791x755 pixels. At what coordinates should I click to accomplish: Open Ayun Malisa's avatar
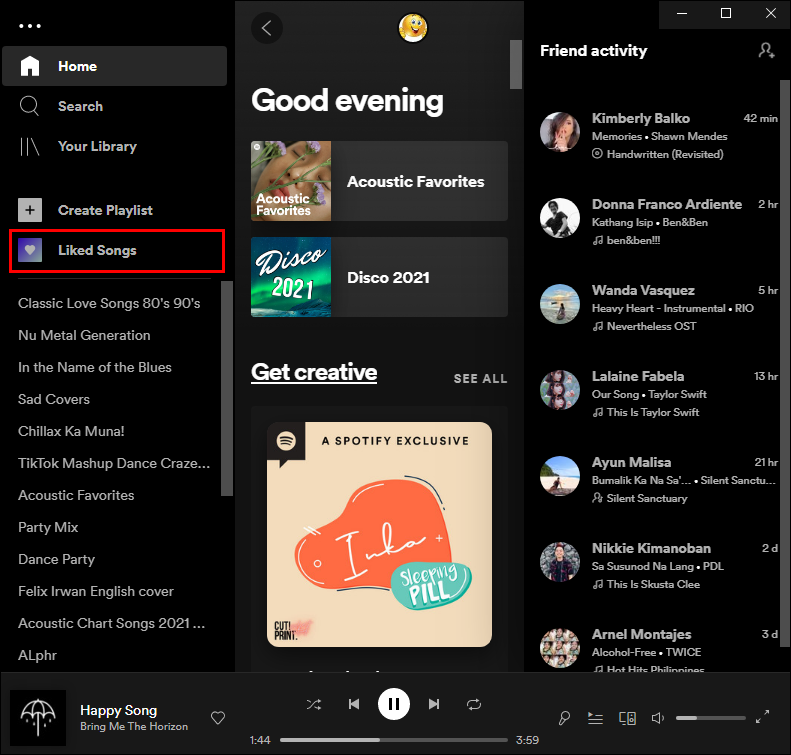click(560, 476)
